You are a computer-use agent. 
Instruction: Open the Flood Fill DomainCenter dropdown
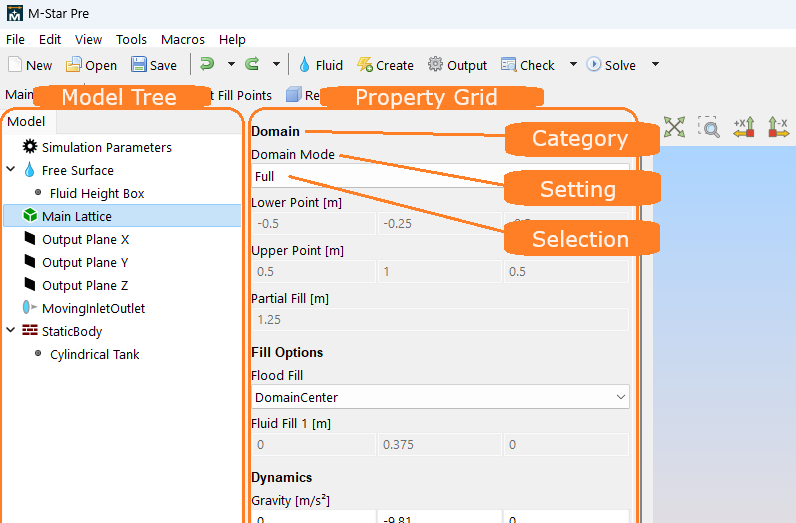tap(440, 397)
